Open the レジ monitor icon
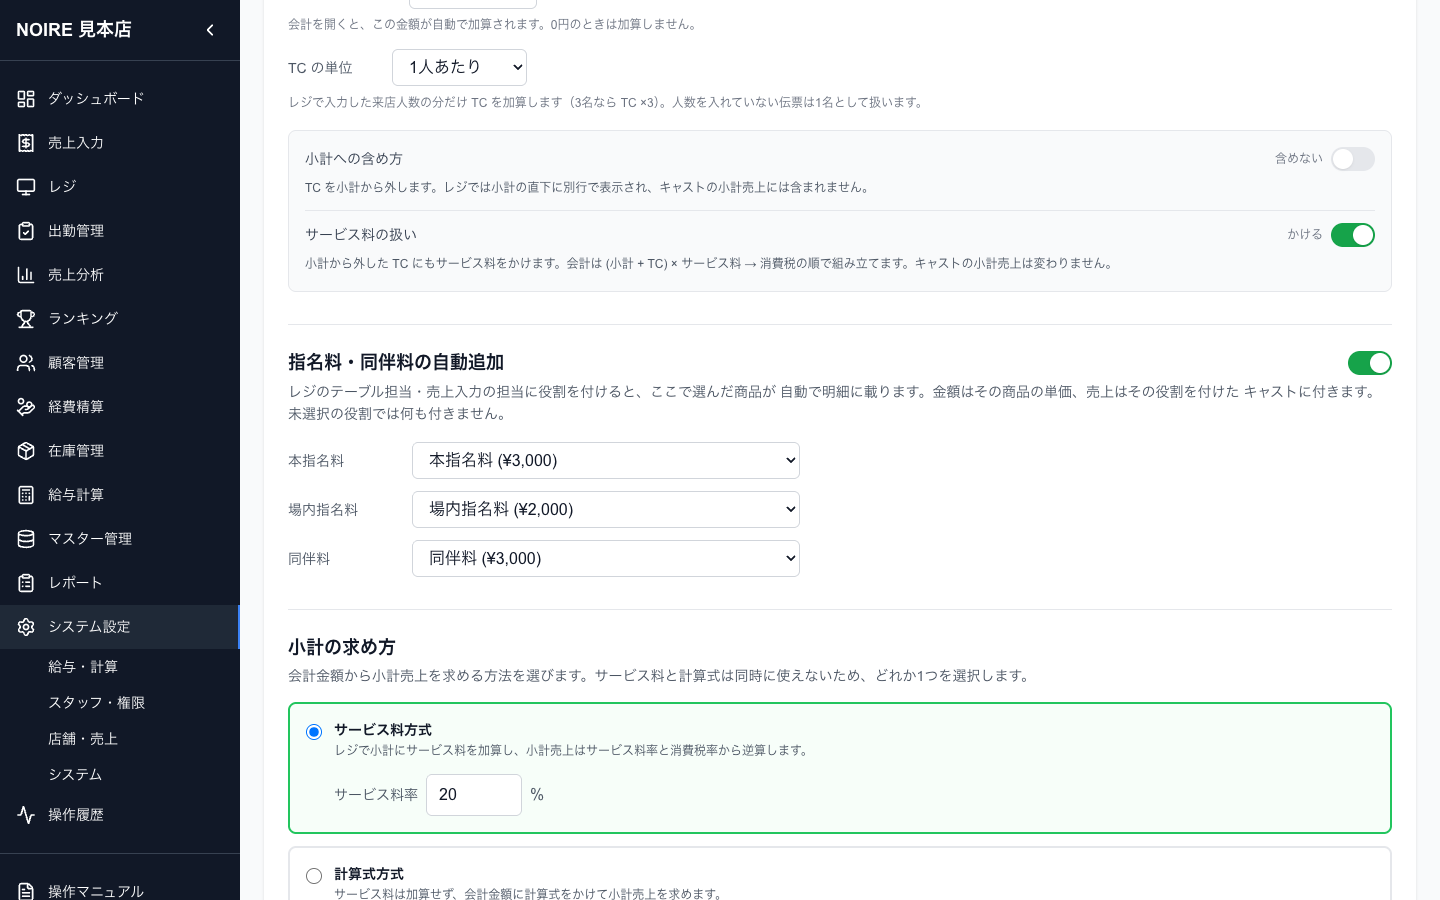The image size is (1440, 900). (26, 187)
